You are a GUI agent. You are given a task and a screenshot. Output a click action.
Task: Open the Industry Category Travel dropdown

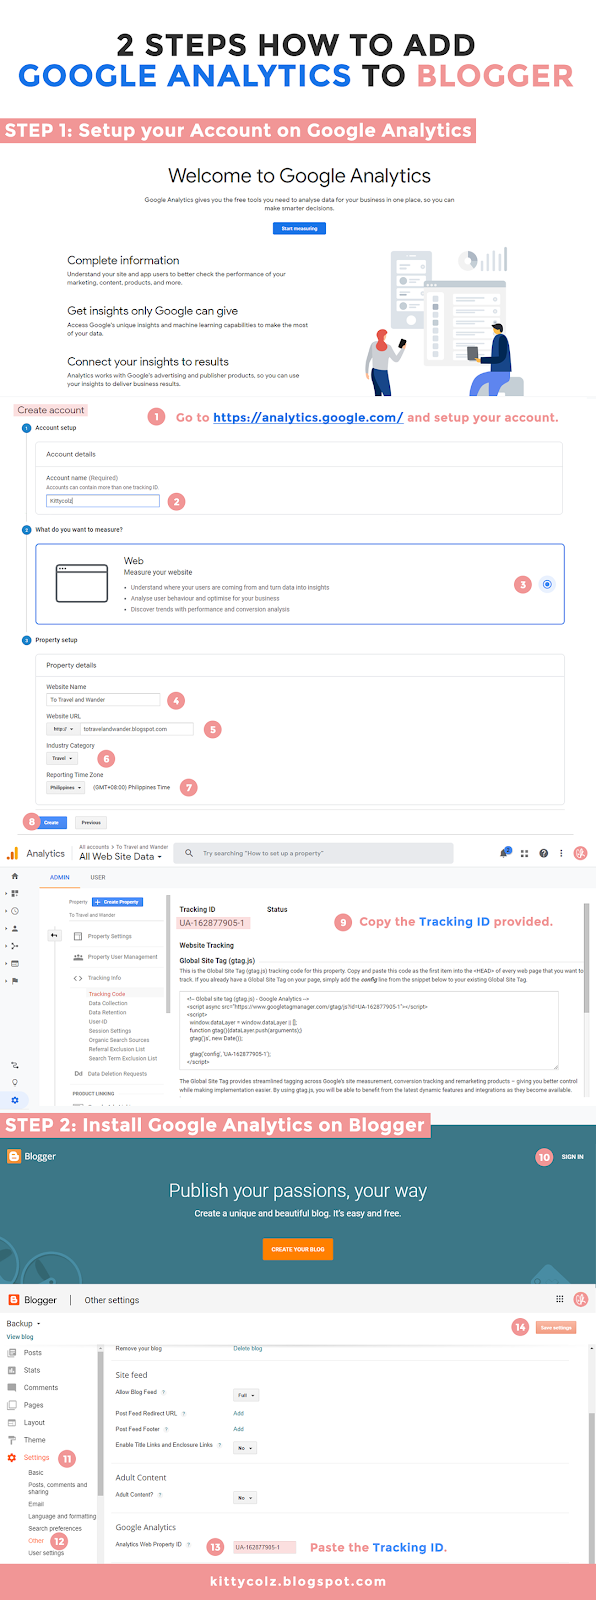click(x=61, y=758)
